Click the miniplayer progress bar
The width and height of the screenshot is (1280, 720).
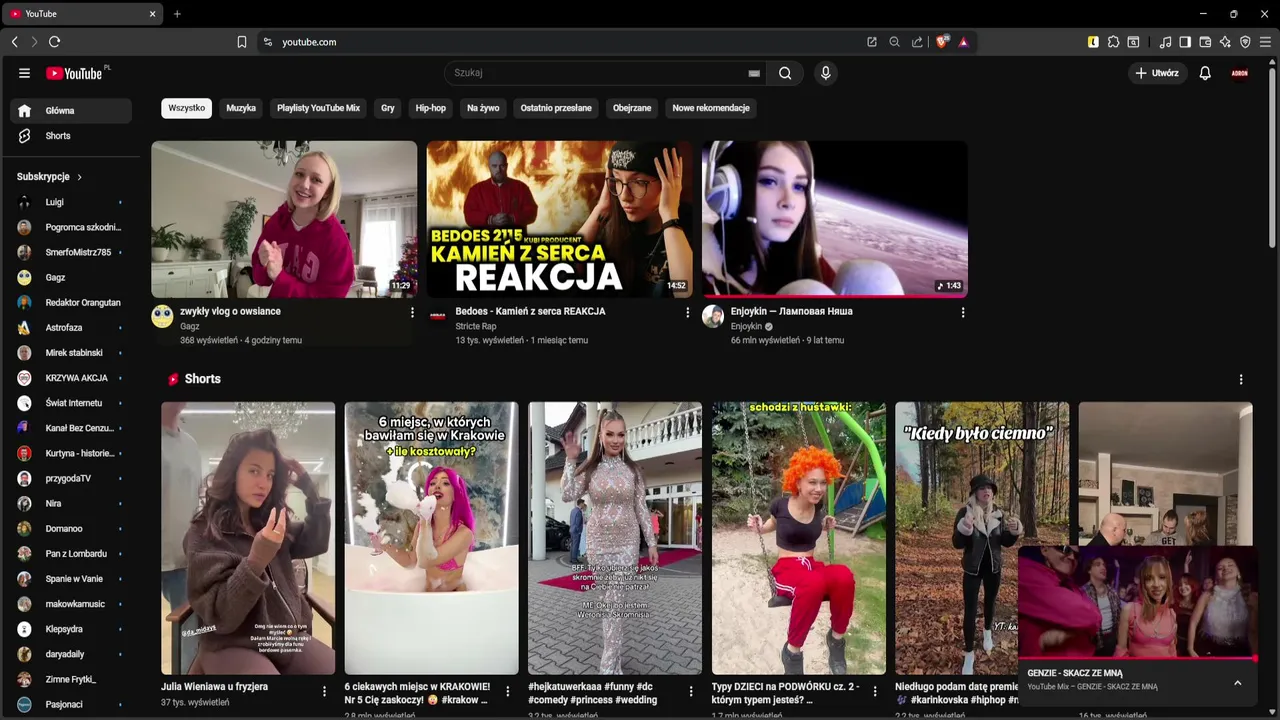(1138, 658)
